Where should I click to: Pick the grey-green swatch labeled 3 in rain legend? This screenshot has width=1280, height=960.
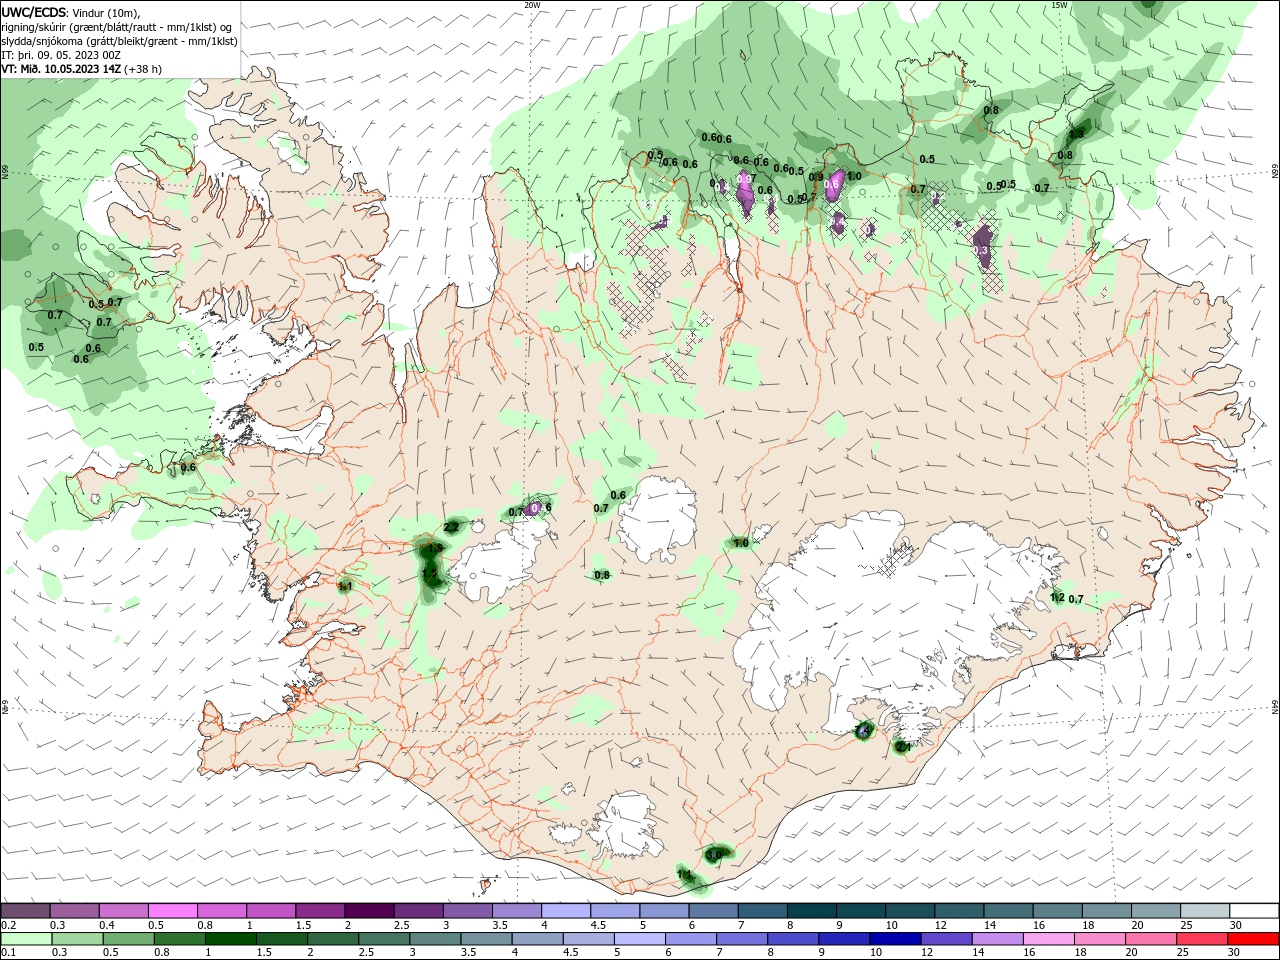(x=434, y=939)
